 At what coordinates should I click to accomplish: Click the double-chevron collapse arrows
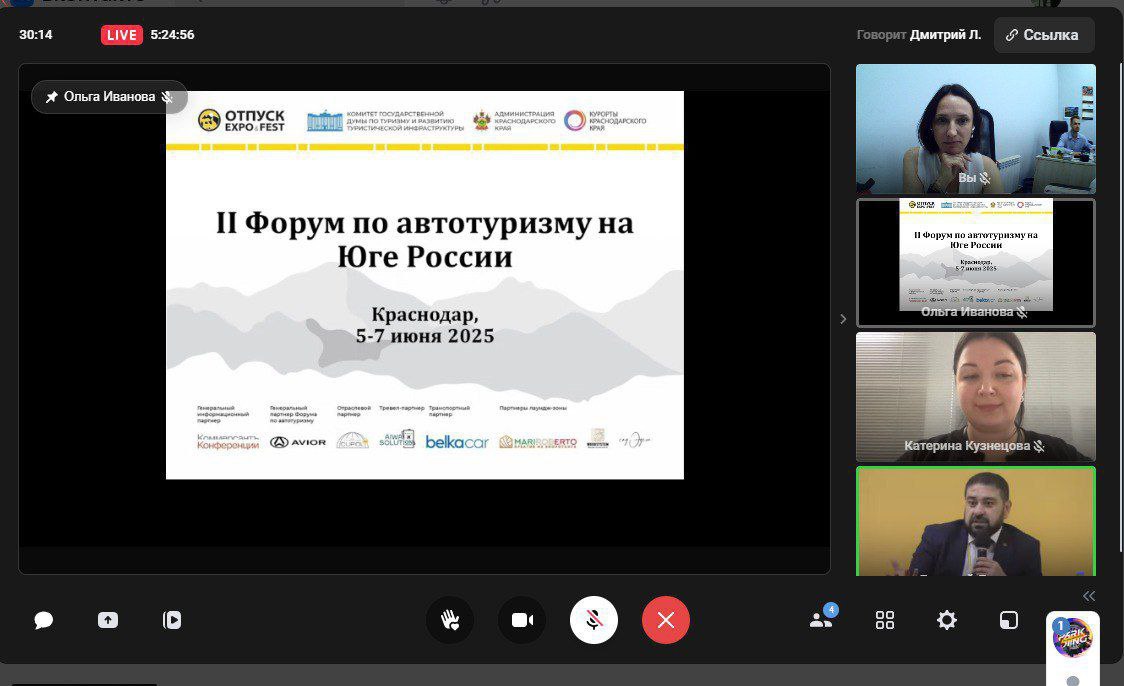tap(1089, 596)
